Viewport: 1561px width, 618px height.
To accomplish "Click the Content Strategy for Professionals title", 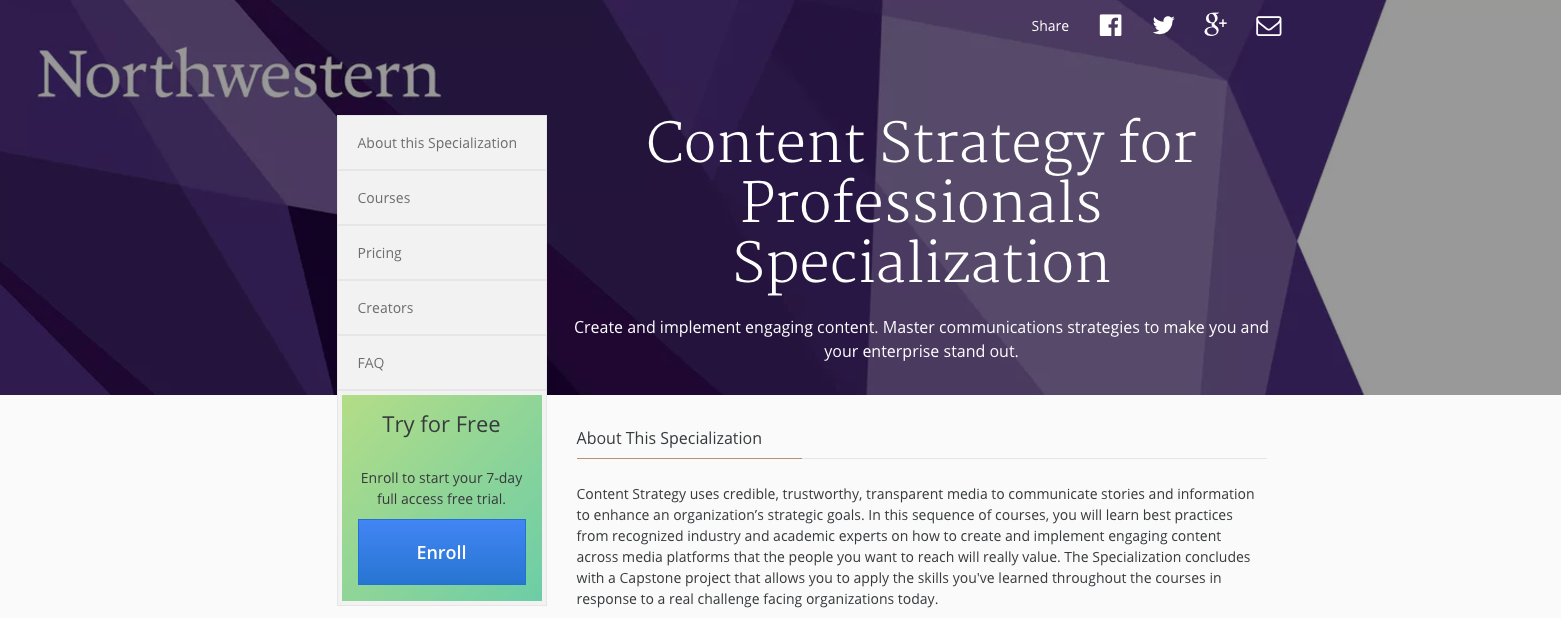I will tap(921, 202).
